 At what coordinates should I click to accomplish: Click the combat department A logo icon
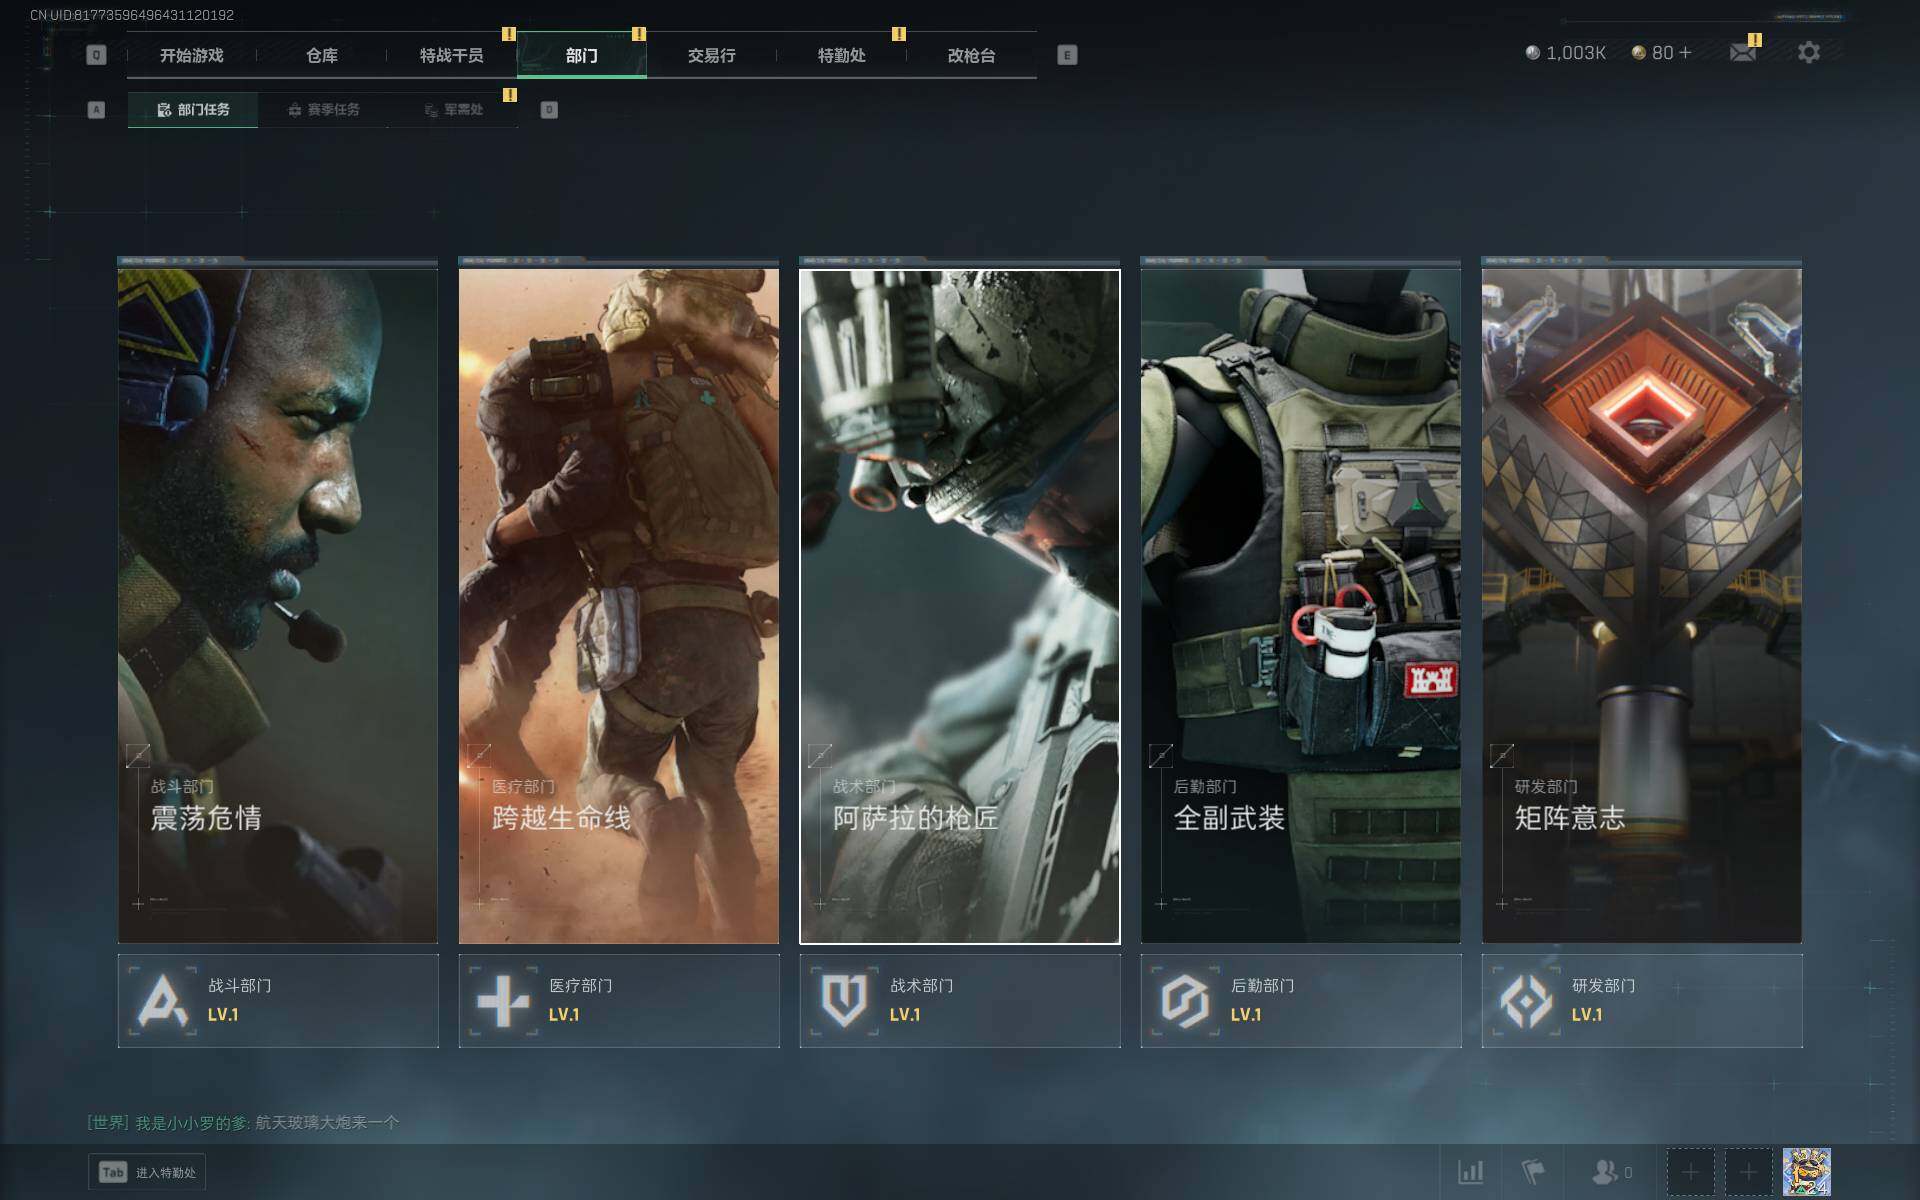tap(162, 1000)
